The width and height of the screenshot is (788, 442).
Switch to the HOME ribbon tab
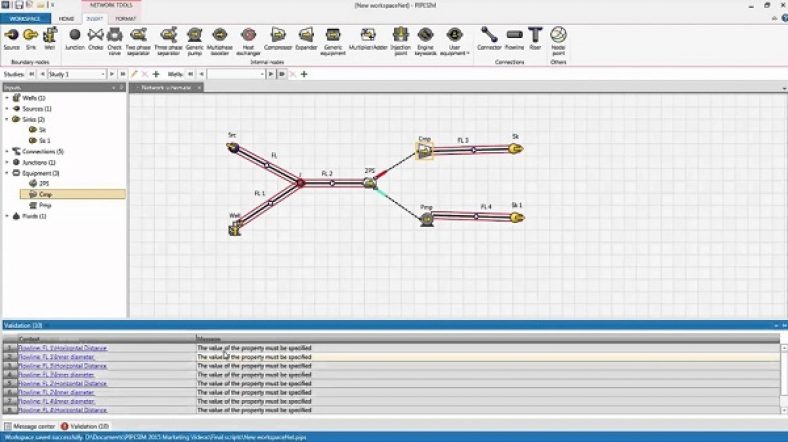point(66,19)
